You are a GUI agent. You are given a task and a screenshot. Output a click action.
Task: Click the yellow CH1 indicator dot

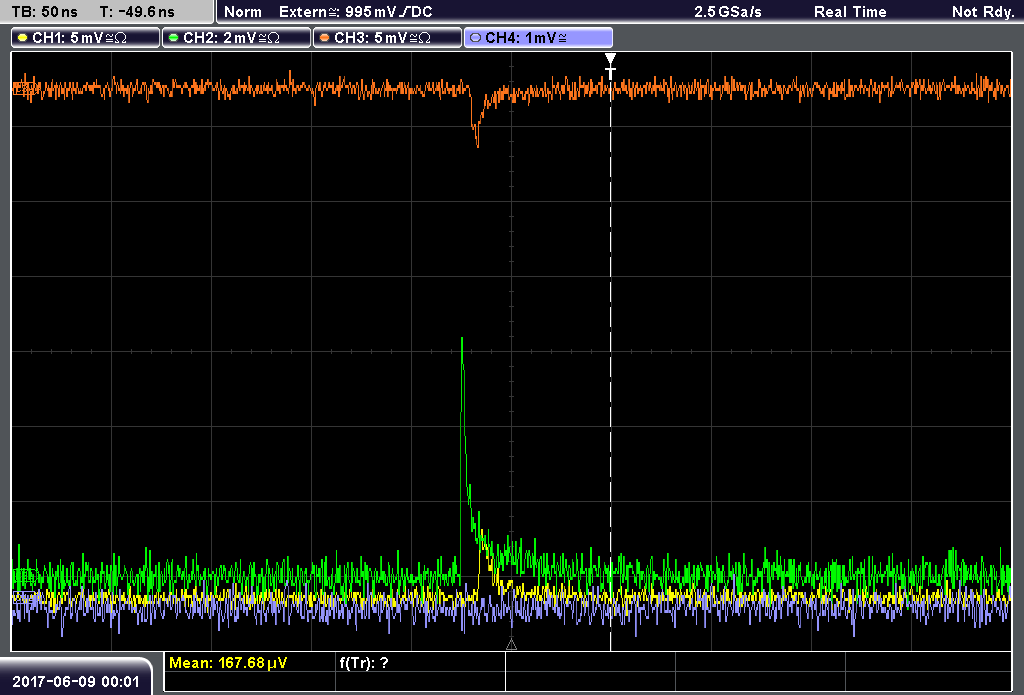click(x=22, y=38)
